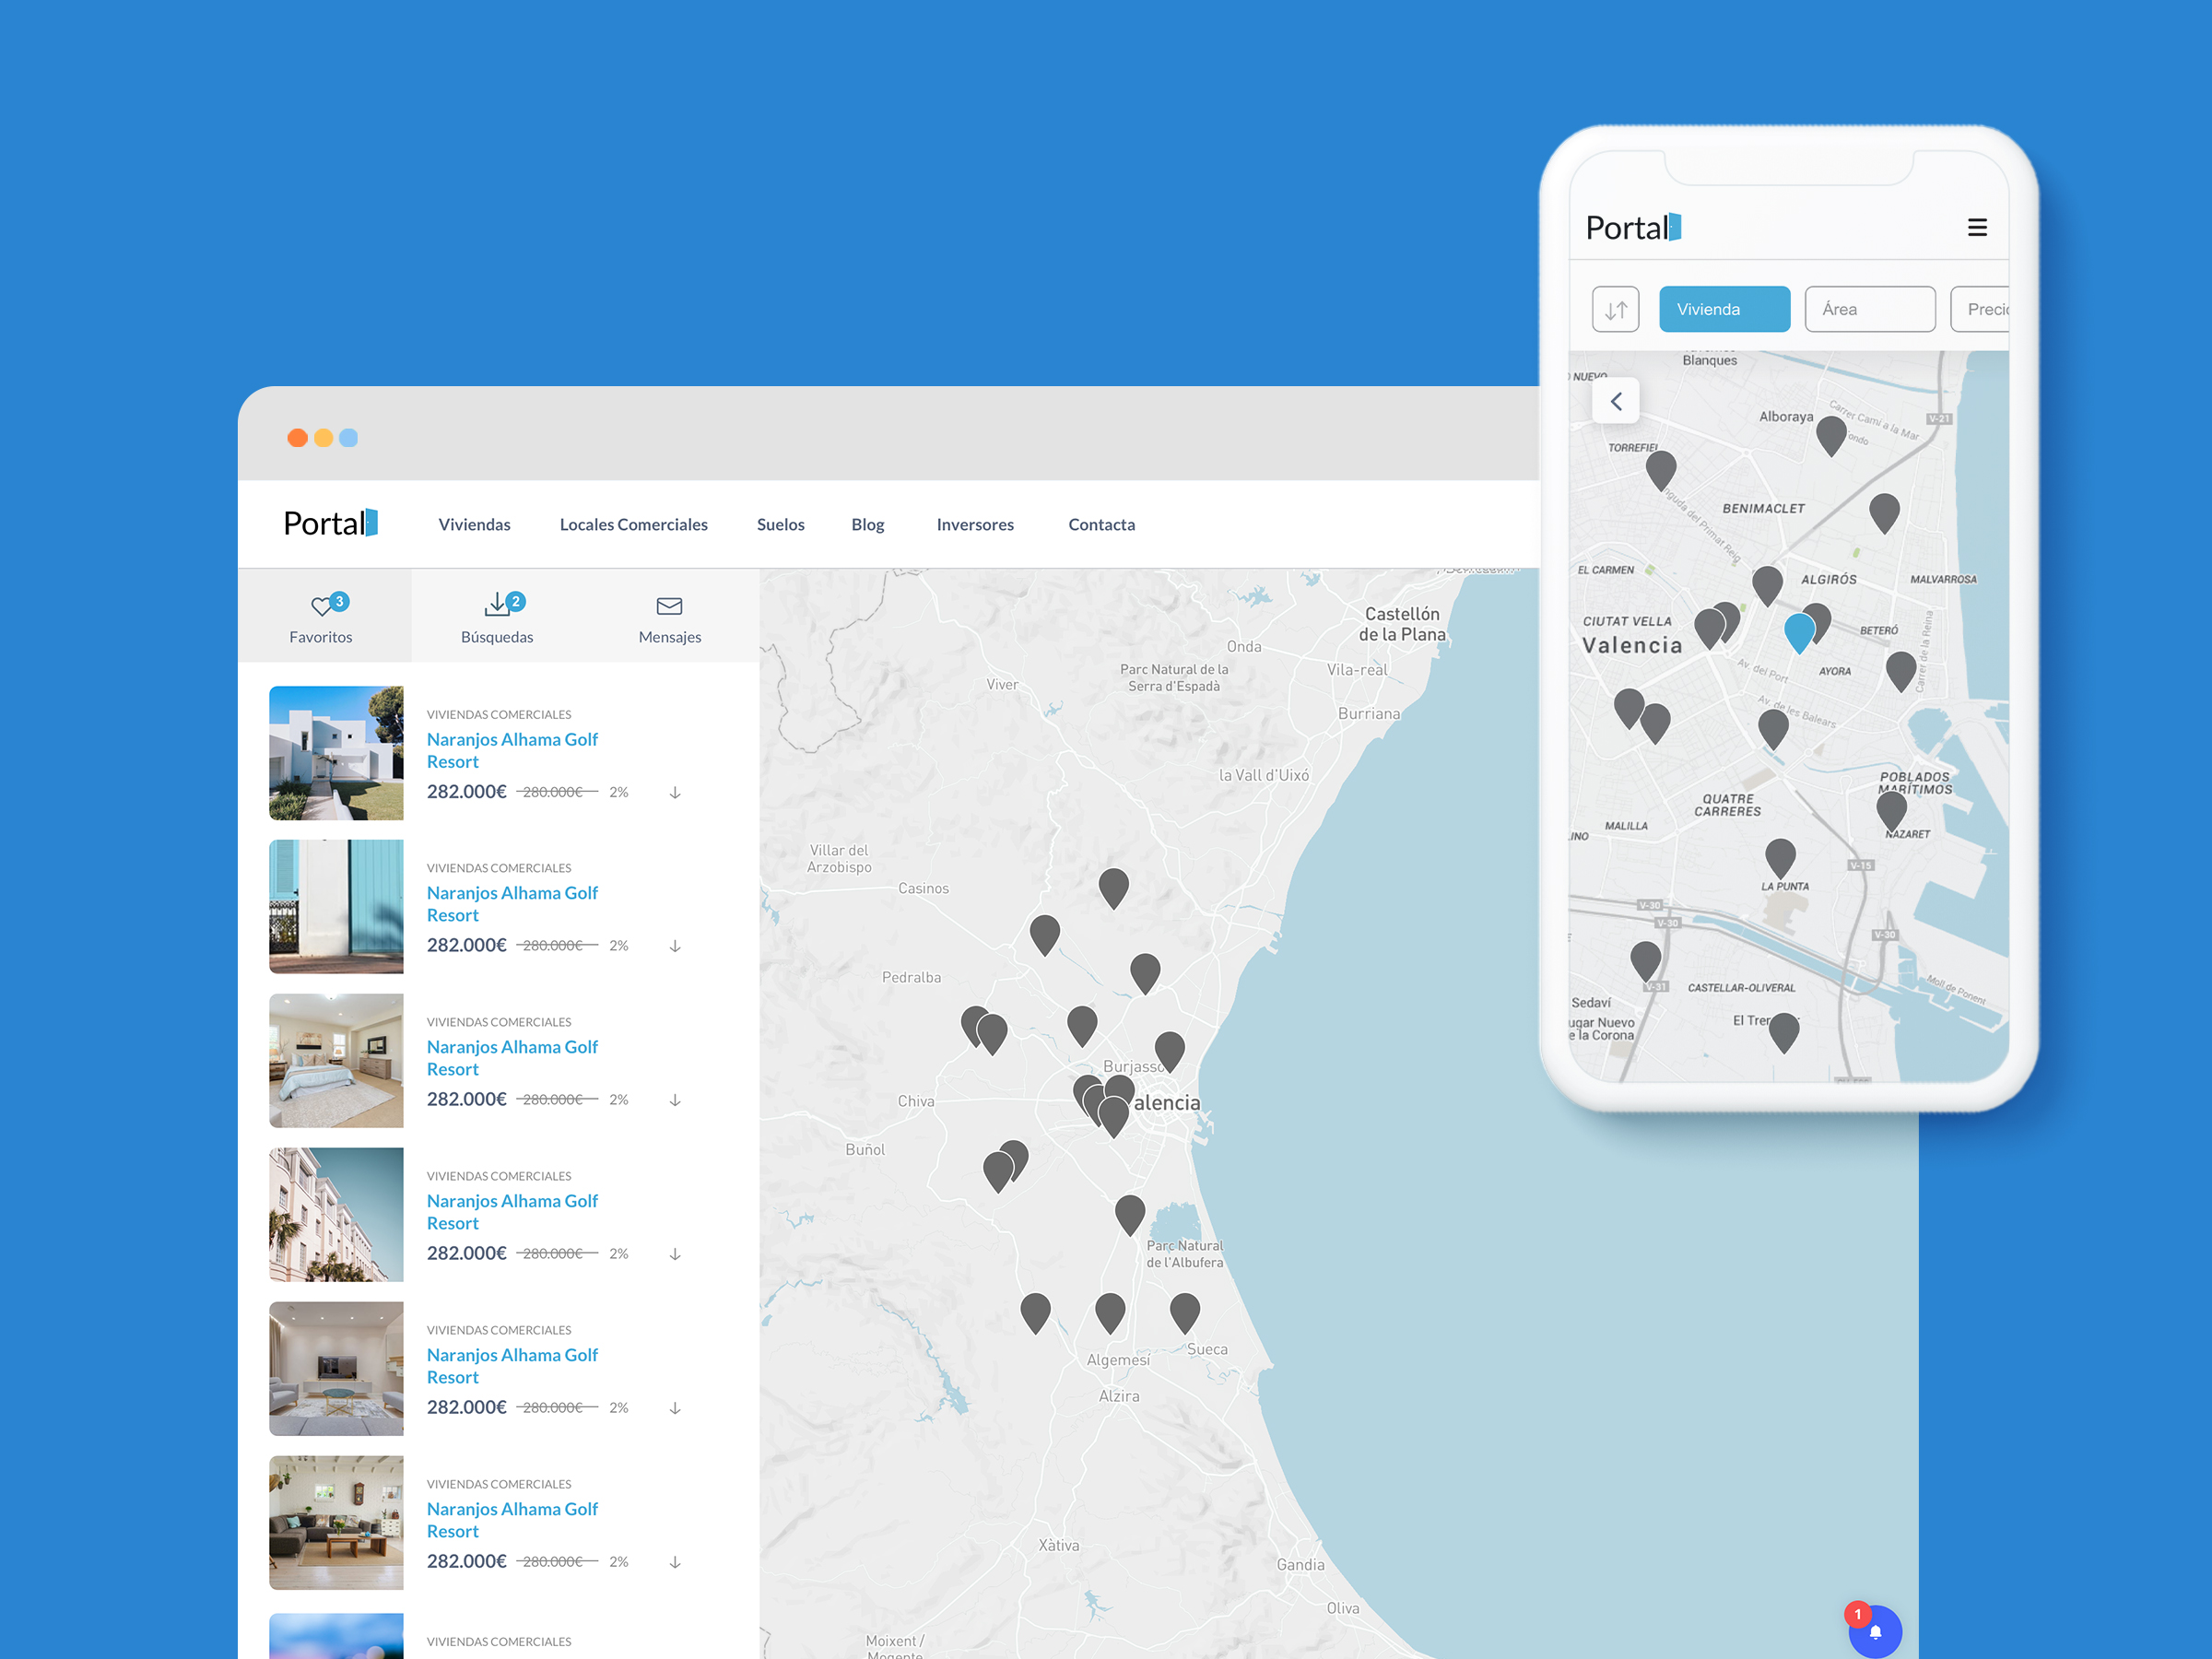This screenshot has height=1659, width=2212.
Task: Click the notification bell button
Action: [x=1875, y=1631]
